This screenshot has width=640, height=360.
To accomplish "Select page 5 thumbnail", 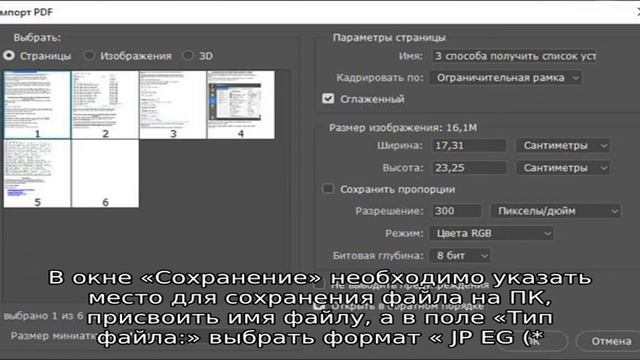I will click(x=37, y=173).
